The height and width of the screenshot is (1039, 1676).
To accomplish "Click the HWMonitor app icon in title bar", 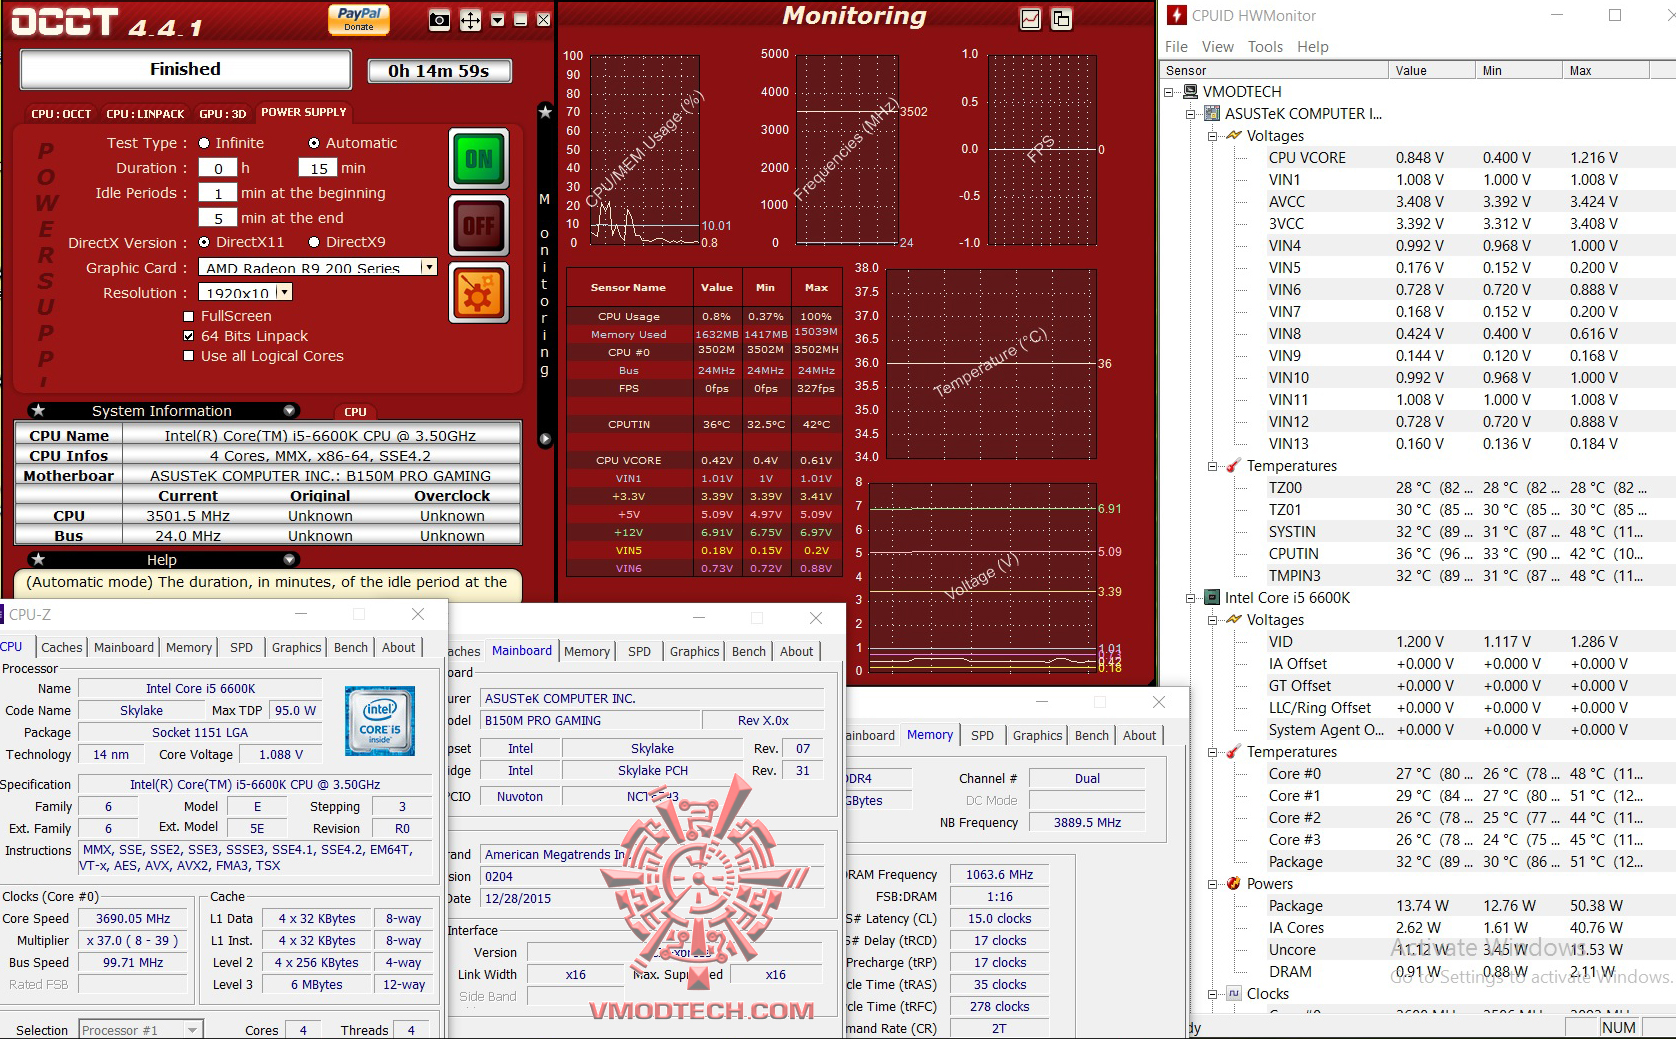I will coord(1176,15).
